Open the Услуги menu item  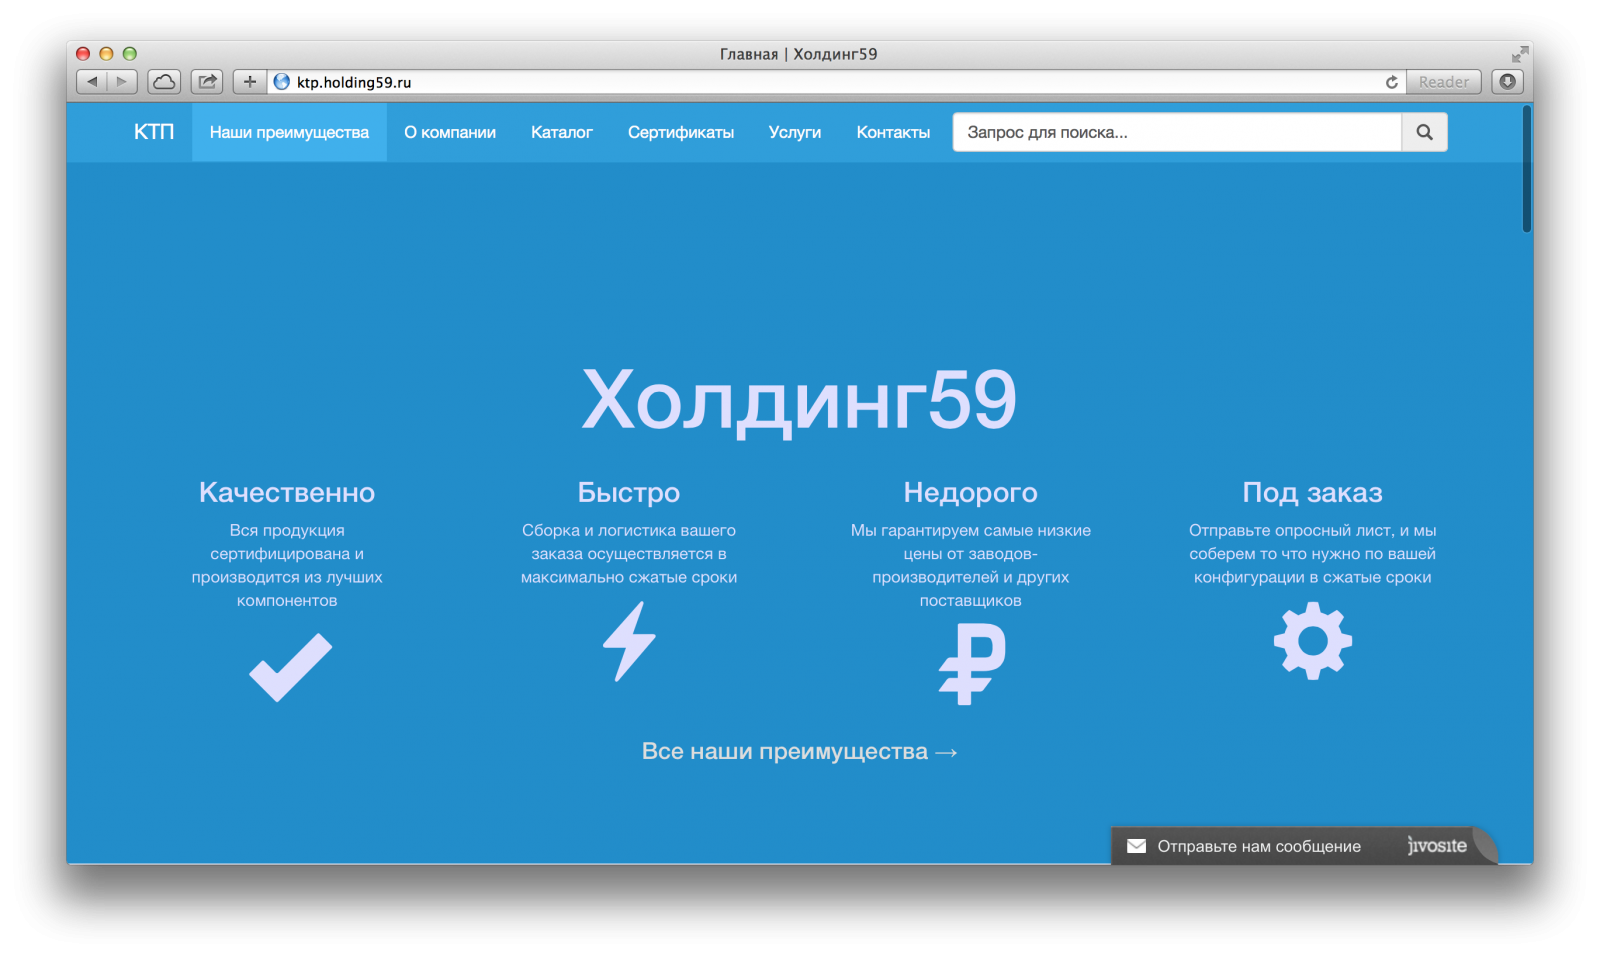795,132
